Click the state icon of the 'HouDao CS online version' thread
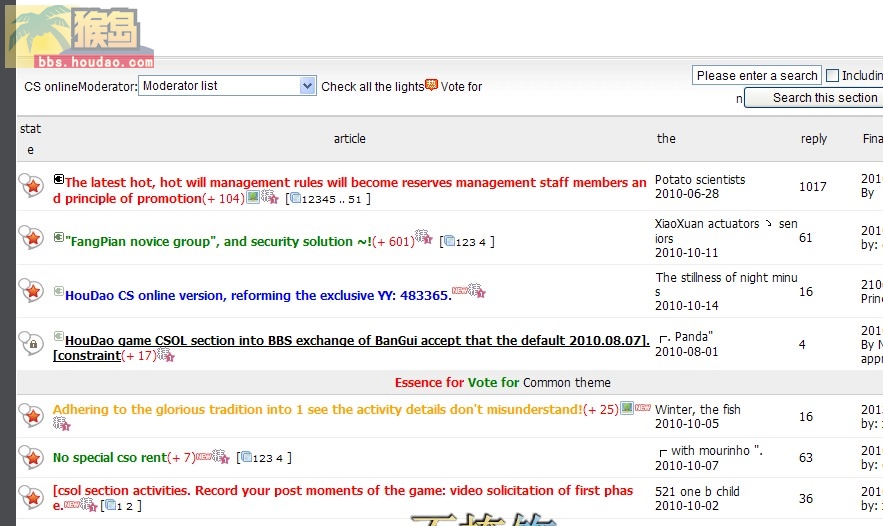This screenshot has height=526, width=883. pos(31,290)
